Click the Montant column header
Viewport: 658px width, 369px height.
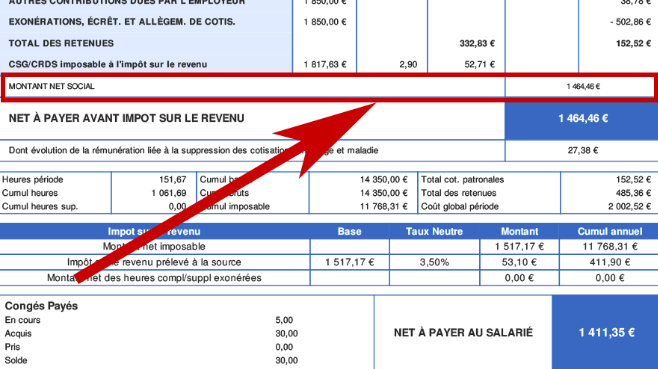[x=519, y=231]
